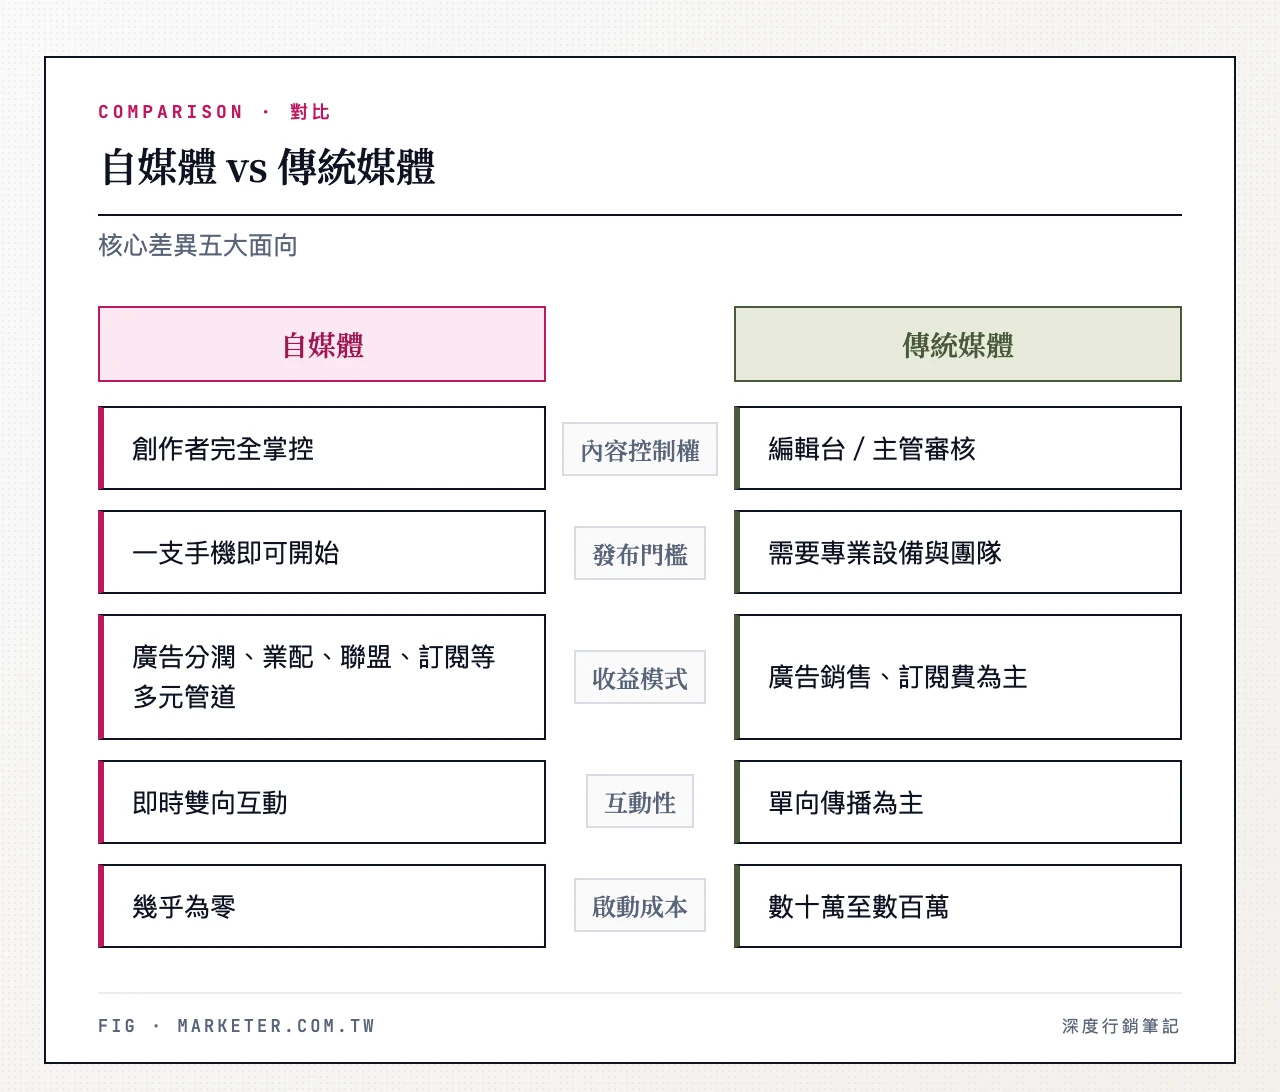
Task: Click the 啟動成本 dimension label
Action: pyautogui.click(x=640, y=905)
